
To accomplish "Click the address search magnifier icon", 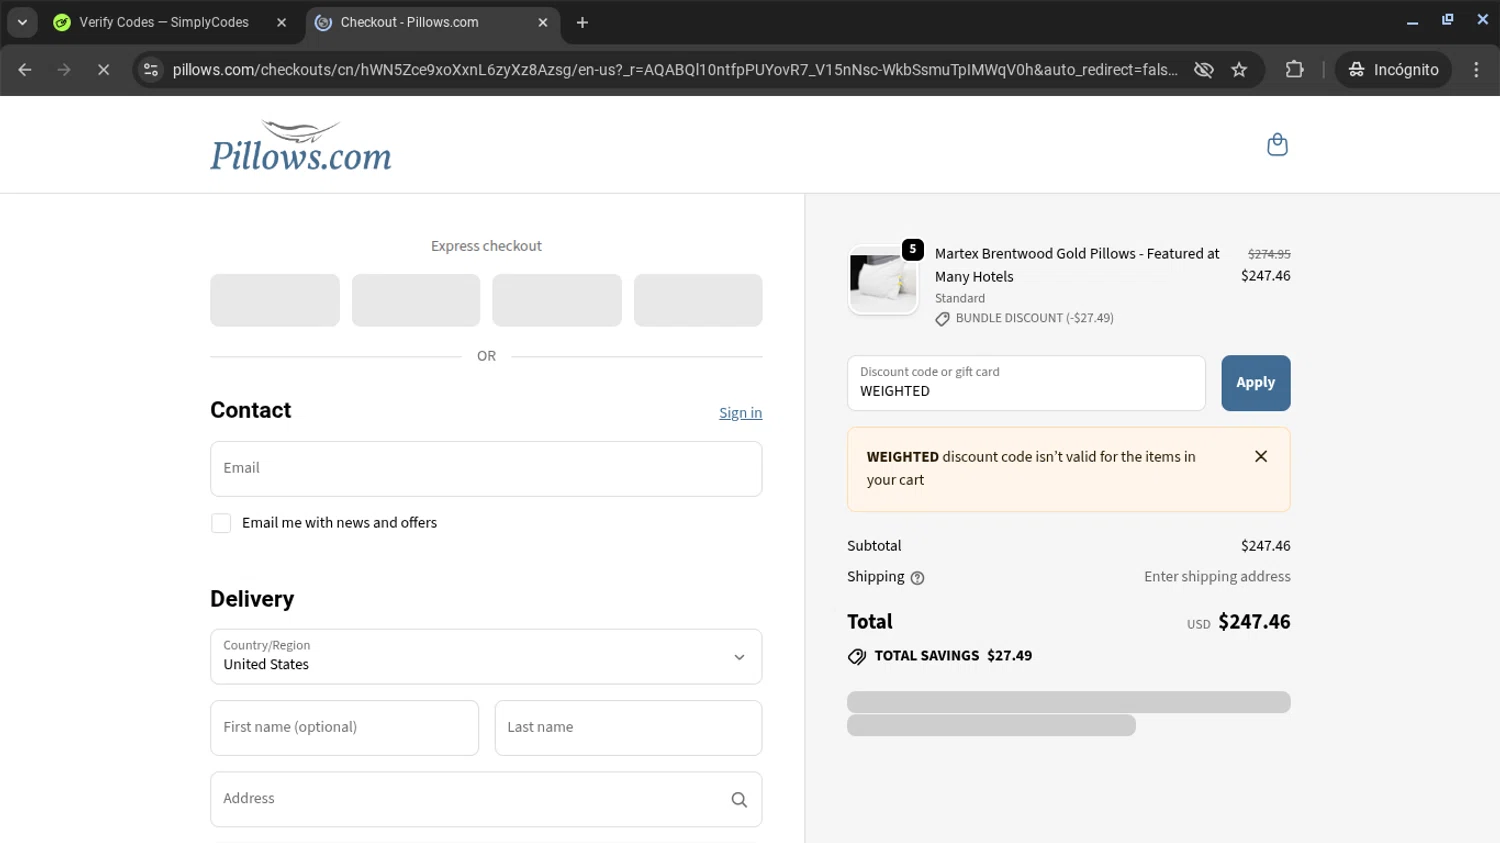I will (x=739, y=799).
